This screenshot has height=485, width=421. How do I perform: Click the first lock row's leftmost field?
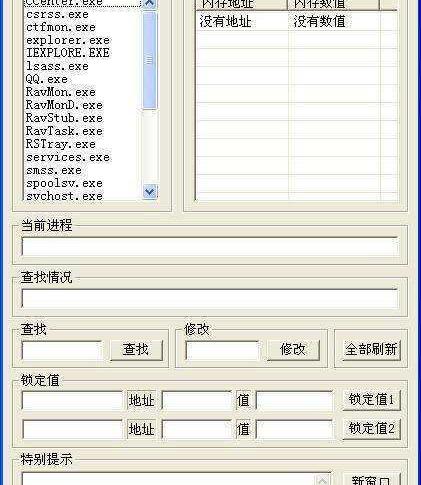point(73,400)
